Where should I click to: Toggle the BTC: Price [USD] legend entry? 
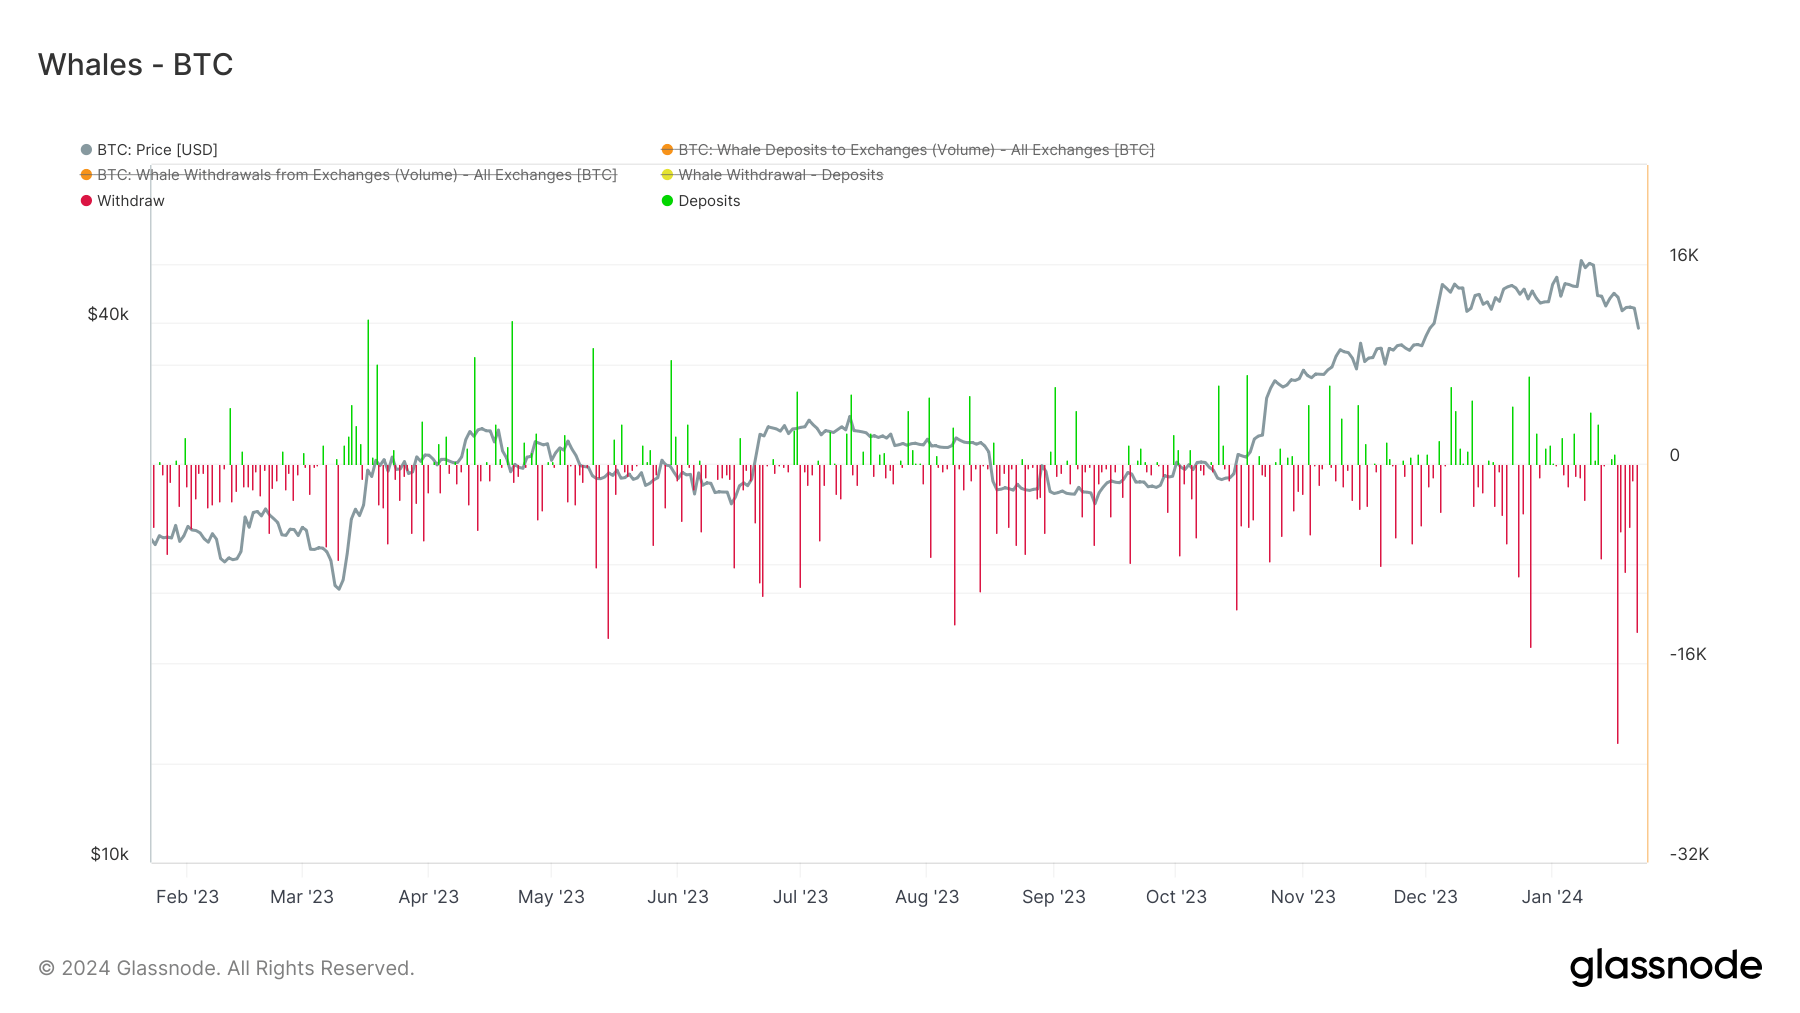[155, 149]
